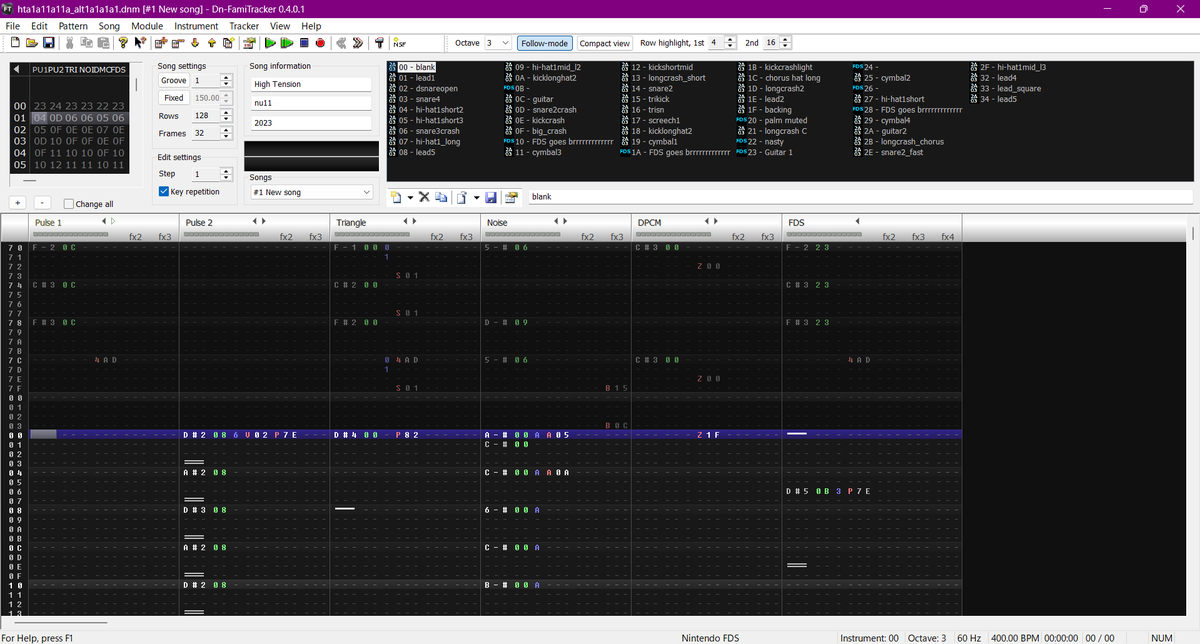Activate the context help pointer icon

pos(140,43)
